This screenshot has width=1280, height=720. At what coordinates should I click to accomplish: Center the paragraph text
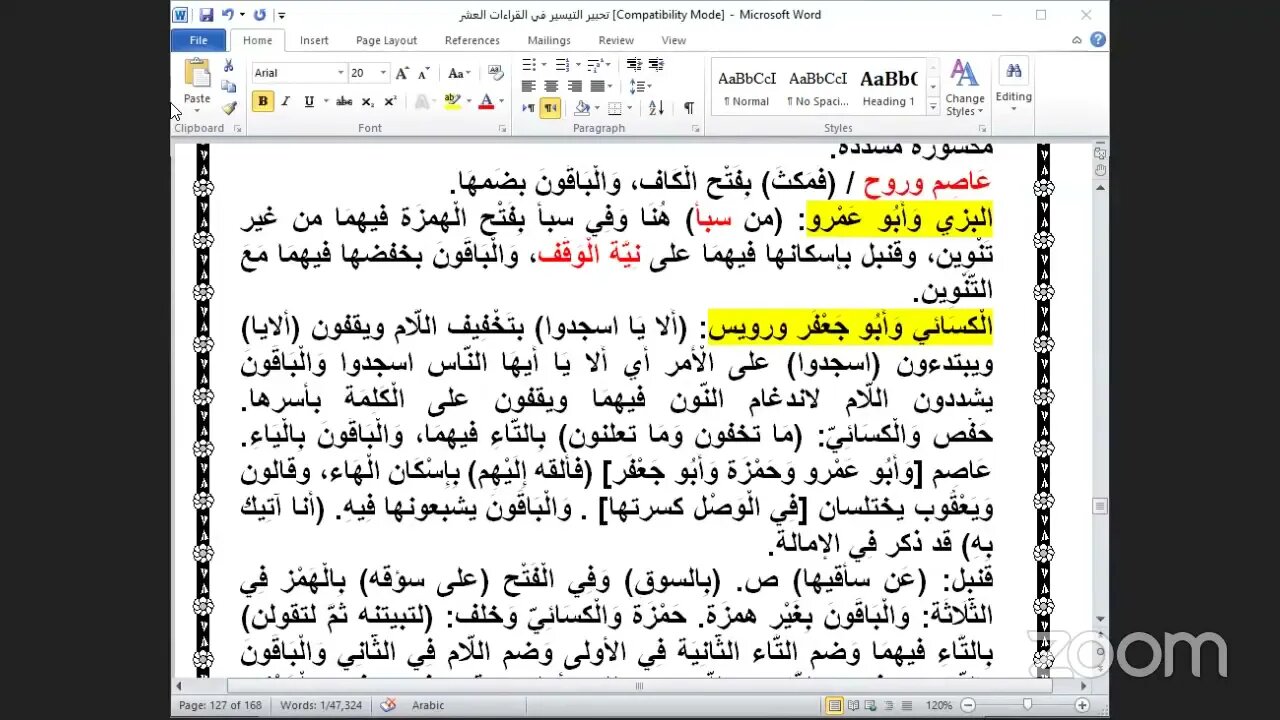point(550,87)
